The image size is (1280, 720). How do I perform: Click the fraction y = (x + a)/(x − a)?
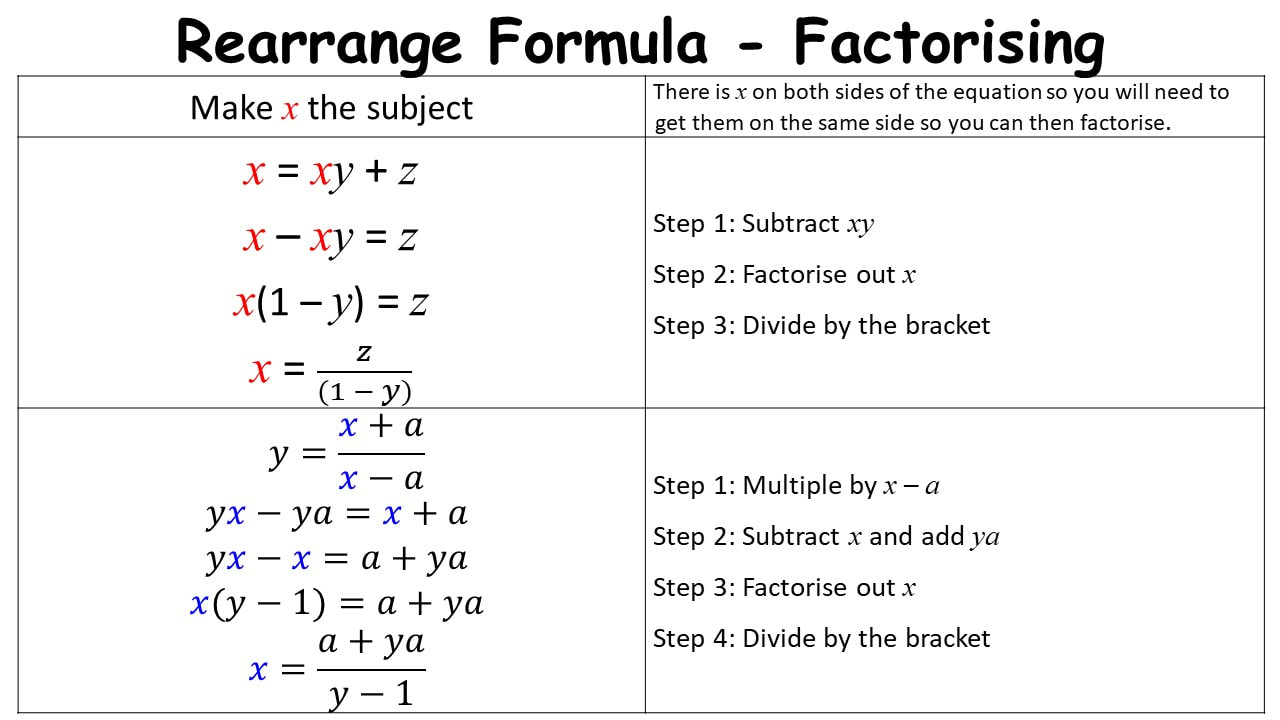(x=347, y=453)
